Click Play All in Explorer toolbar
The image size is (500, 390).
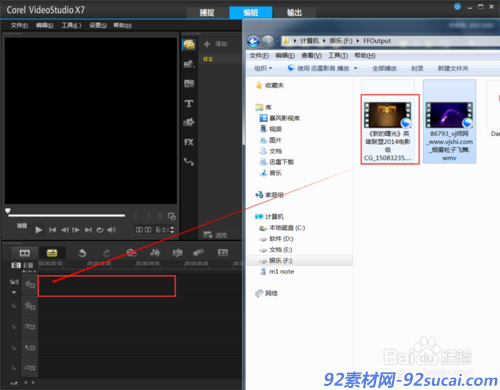[384, 68]
